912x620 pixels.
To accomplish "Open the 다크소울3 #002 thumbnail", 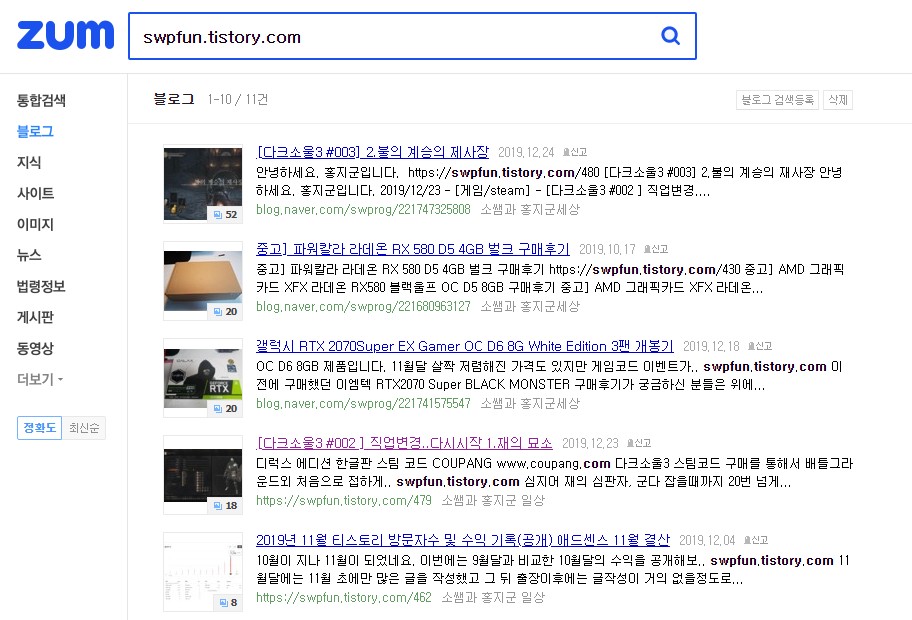I will [203, 475].
